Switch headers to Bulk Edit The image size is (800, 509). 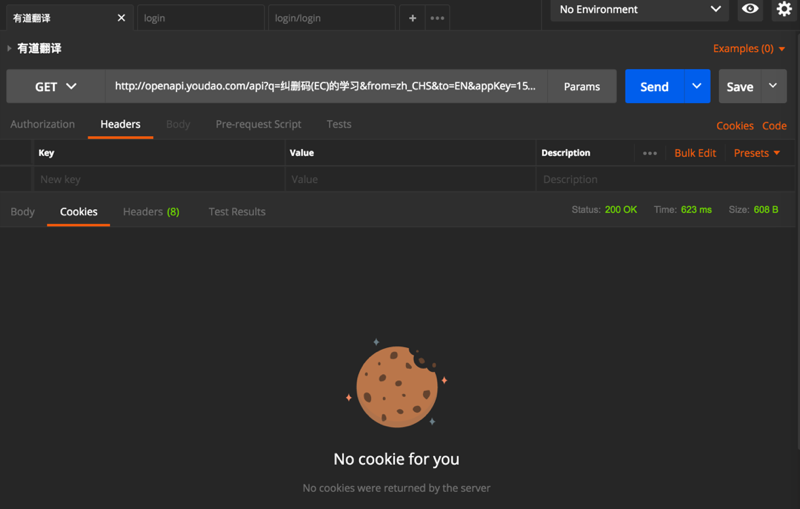pyautogui.click(x=695, y=153)
